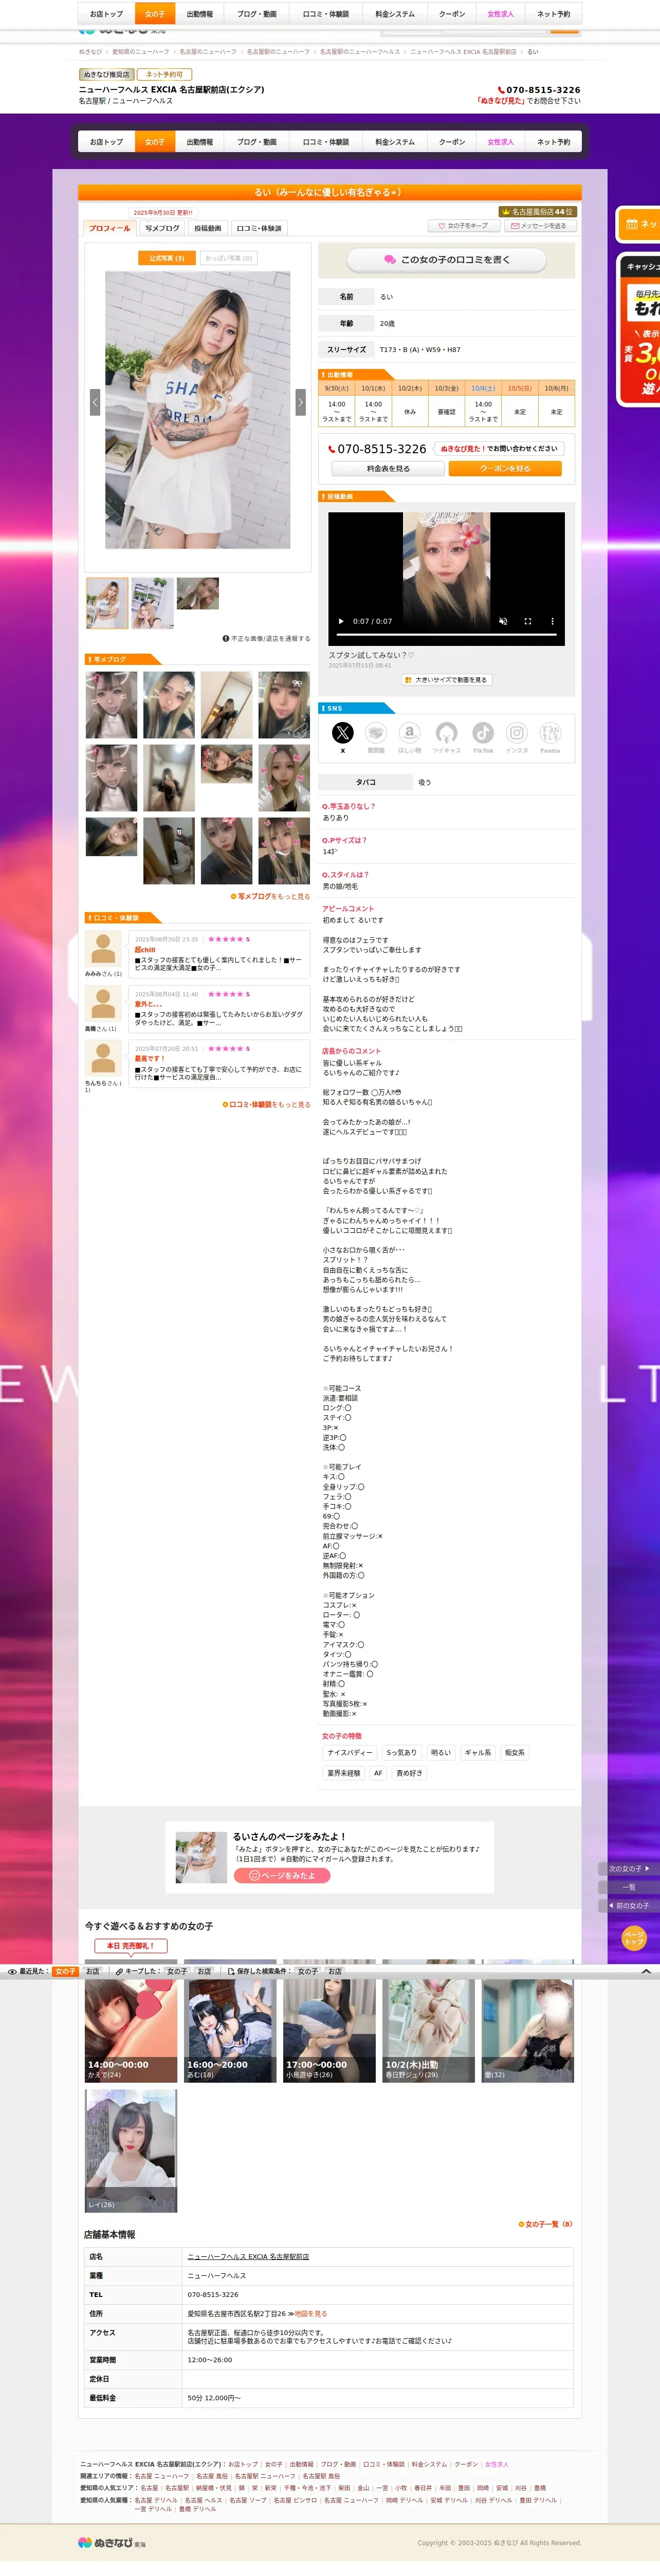The height and width of the screenshot is (2576, 660).
Task: Click the 女の子をキープ heart button
Action: [464, 226]
